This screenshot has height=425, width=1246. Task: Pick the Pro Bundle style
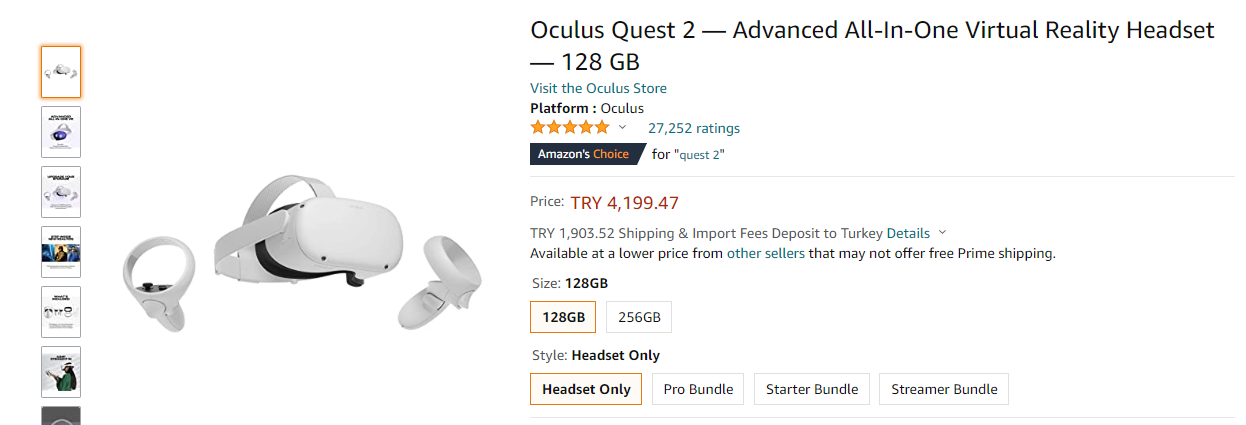coord(698,389)
